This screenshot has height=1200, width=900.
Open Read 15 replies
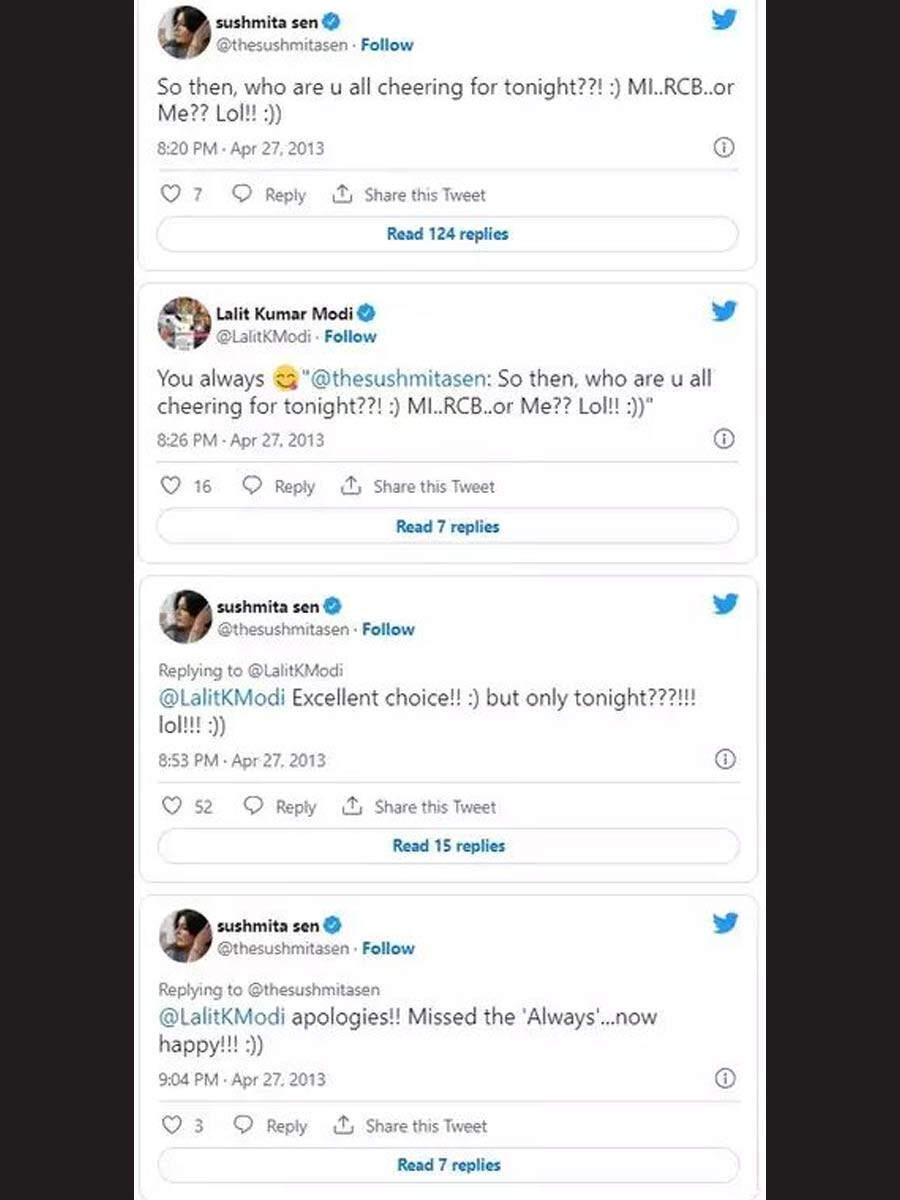point(449,846)
